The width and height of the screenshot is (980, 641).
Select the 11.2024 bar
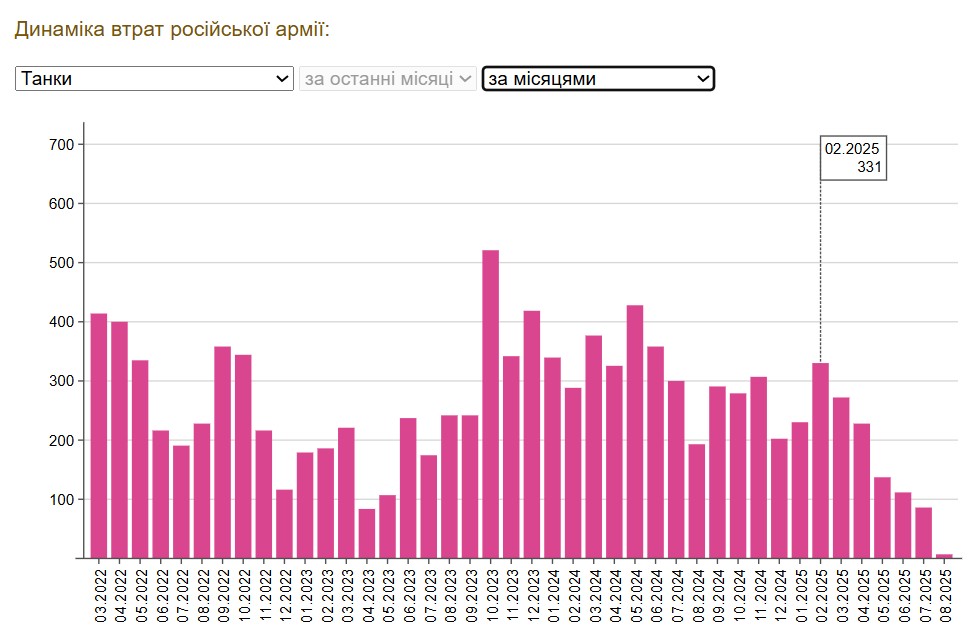(x=758, y=467)
